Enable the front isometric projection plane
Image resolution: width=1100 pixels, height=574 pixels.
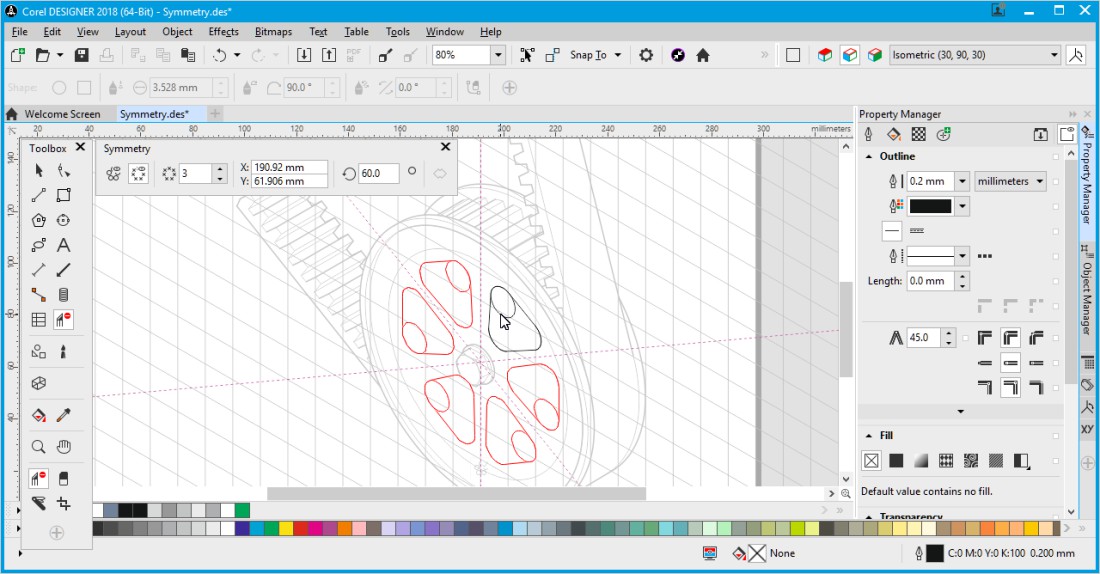click(850, 55)
